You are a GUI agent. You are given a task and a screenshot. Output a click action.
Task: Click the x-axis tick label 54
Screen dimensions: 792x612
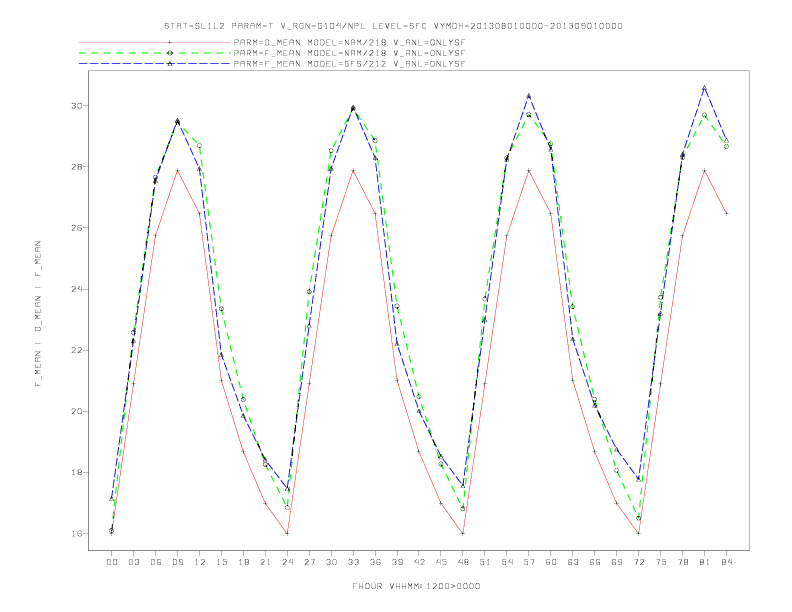[x=507, y=562]
